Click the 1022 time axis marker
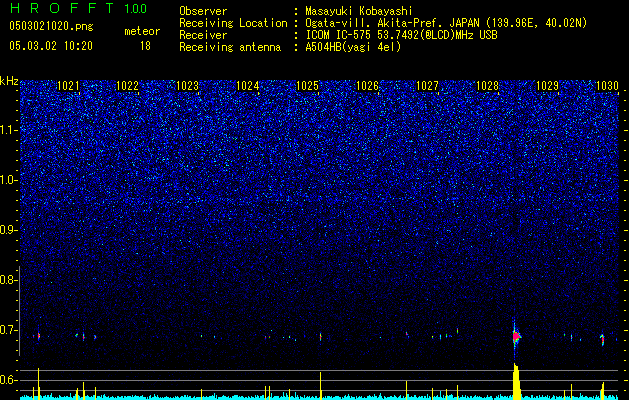 tap(128, 86)
